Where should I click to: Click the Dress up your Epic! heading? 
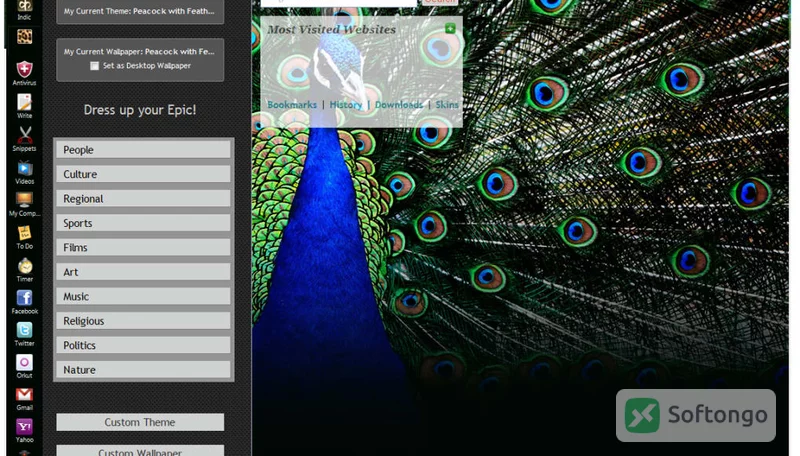[x=140, y=110]
